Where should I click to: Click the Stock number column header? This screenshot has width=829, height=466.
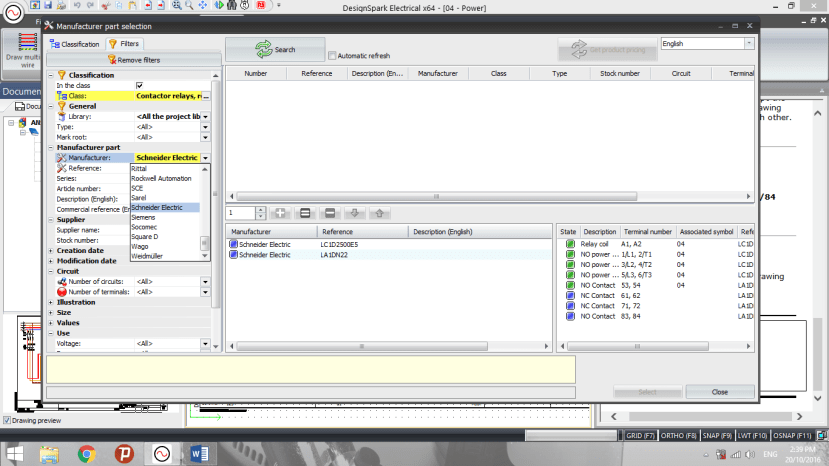coord(620,74)
